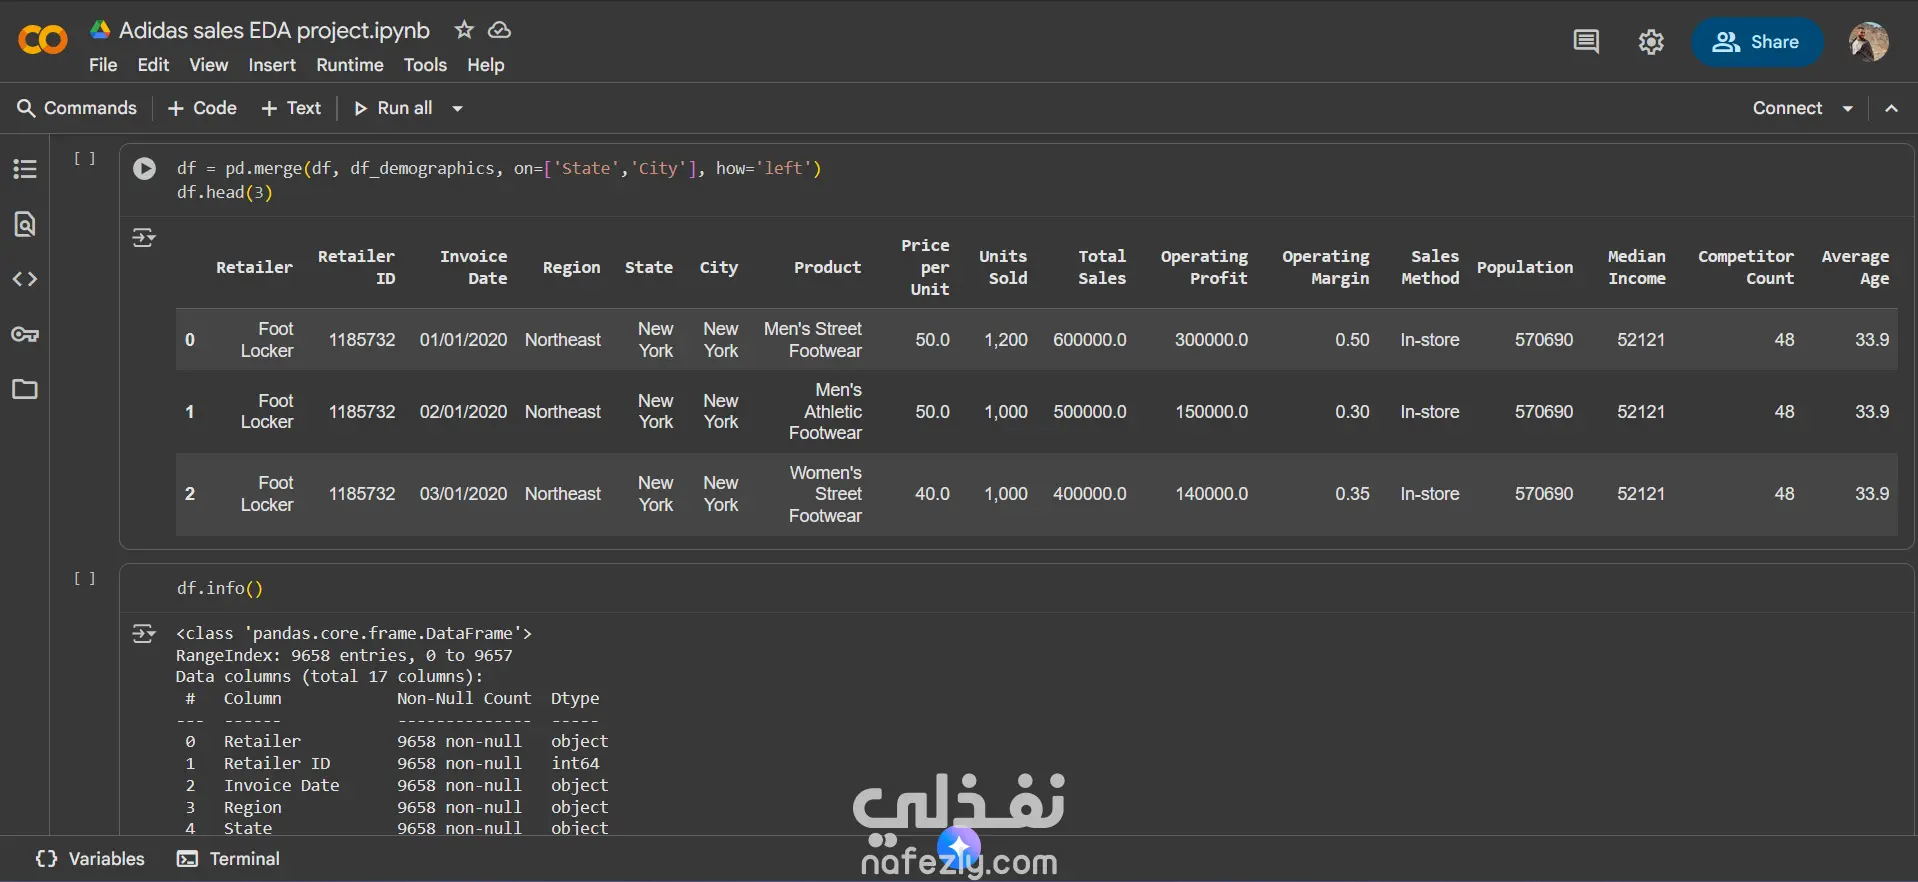This screenshot has width=1918, height=882.
Task: Open the Terminal panel
Action: tap(228, 859)
